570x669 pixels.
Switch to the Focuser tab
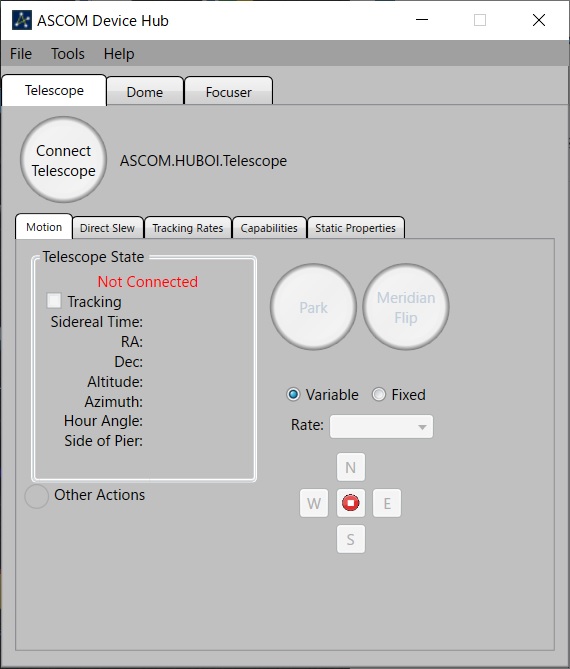[229, 92]
